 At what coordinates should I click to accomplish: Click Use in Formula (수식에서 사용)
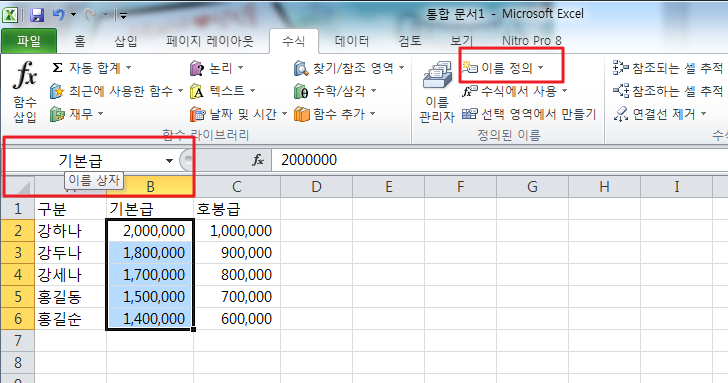514,91
